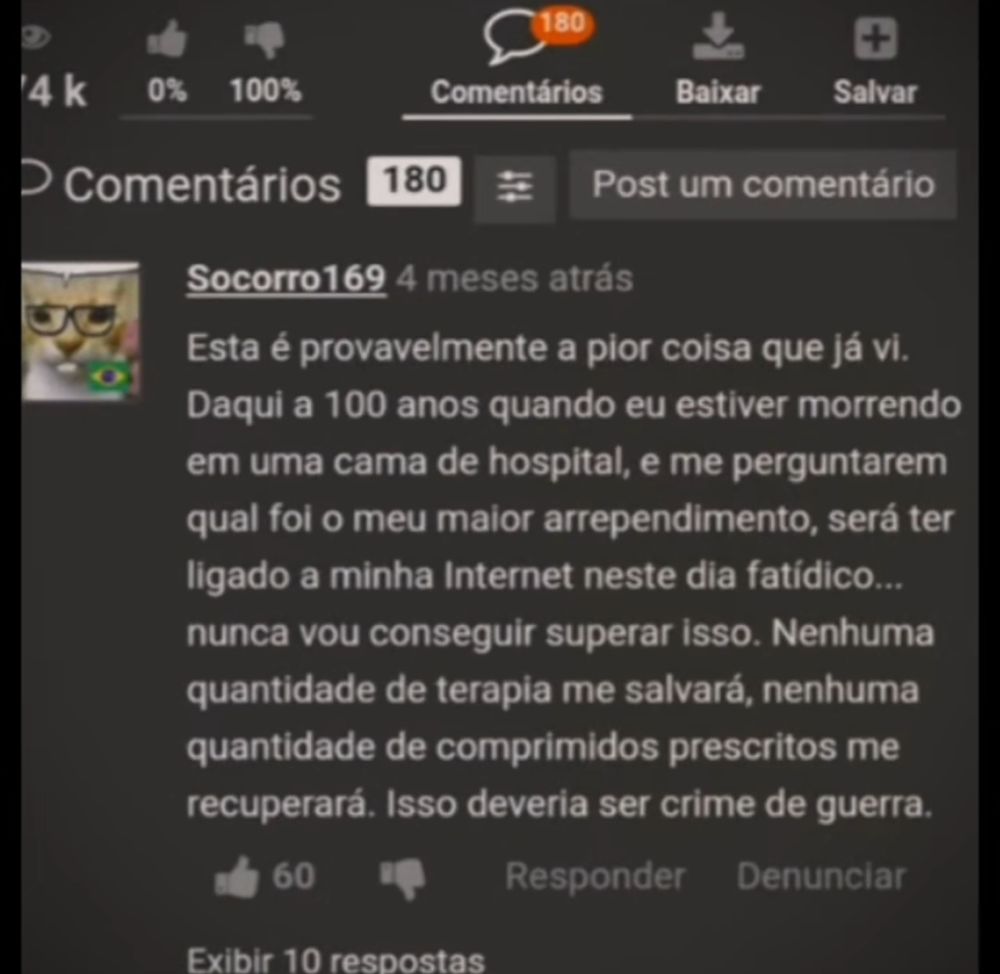1000x974 pixels.
Task: Click the video thumbs-up icon
Action: pyautogui.click(x=166, y=40)
